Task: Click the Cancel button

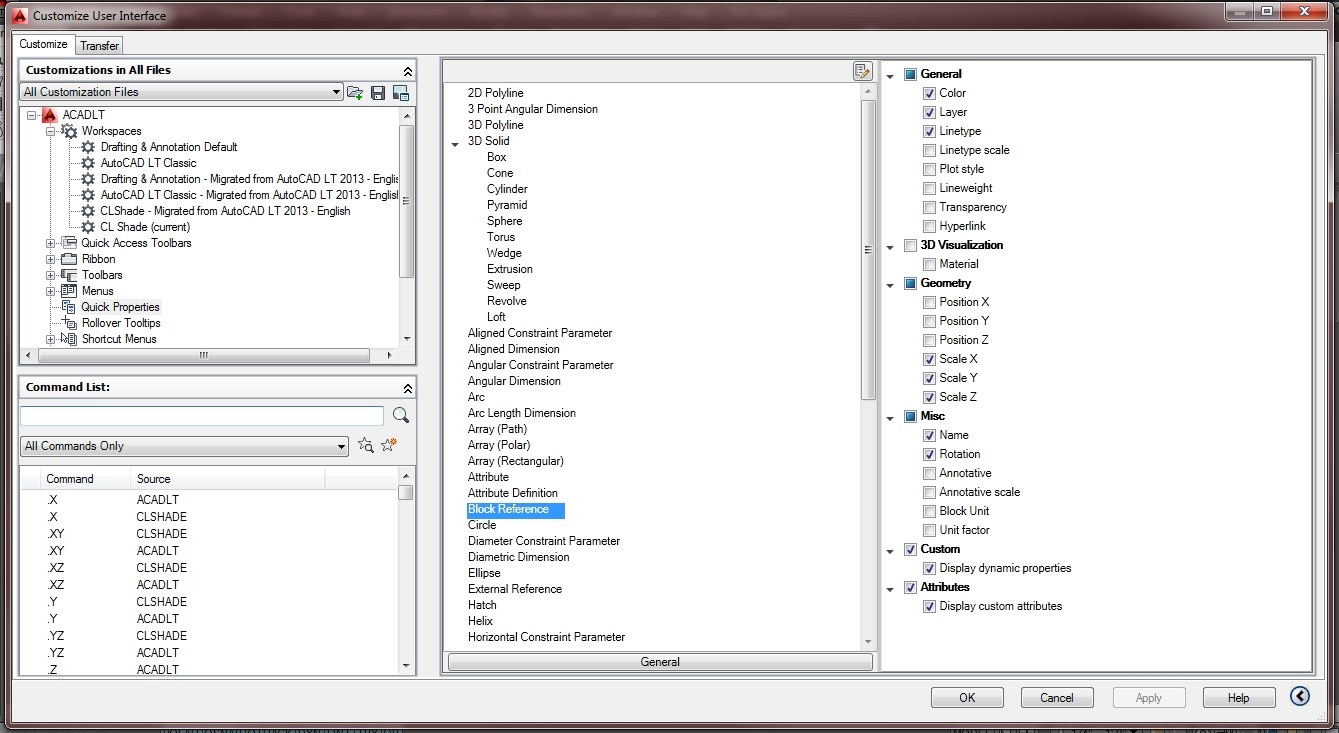Action: pos(1057,698)
